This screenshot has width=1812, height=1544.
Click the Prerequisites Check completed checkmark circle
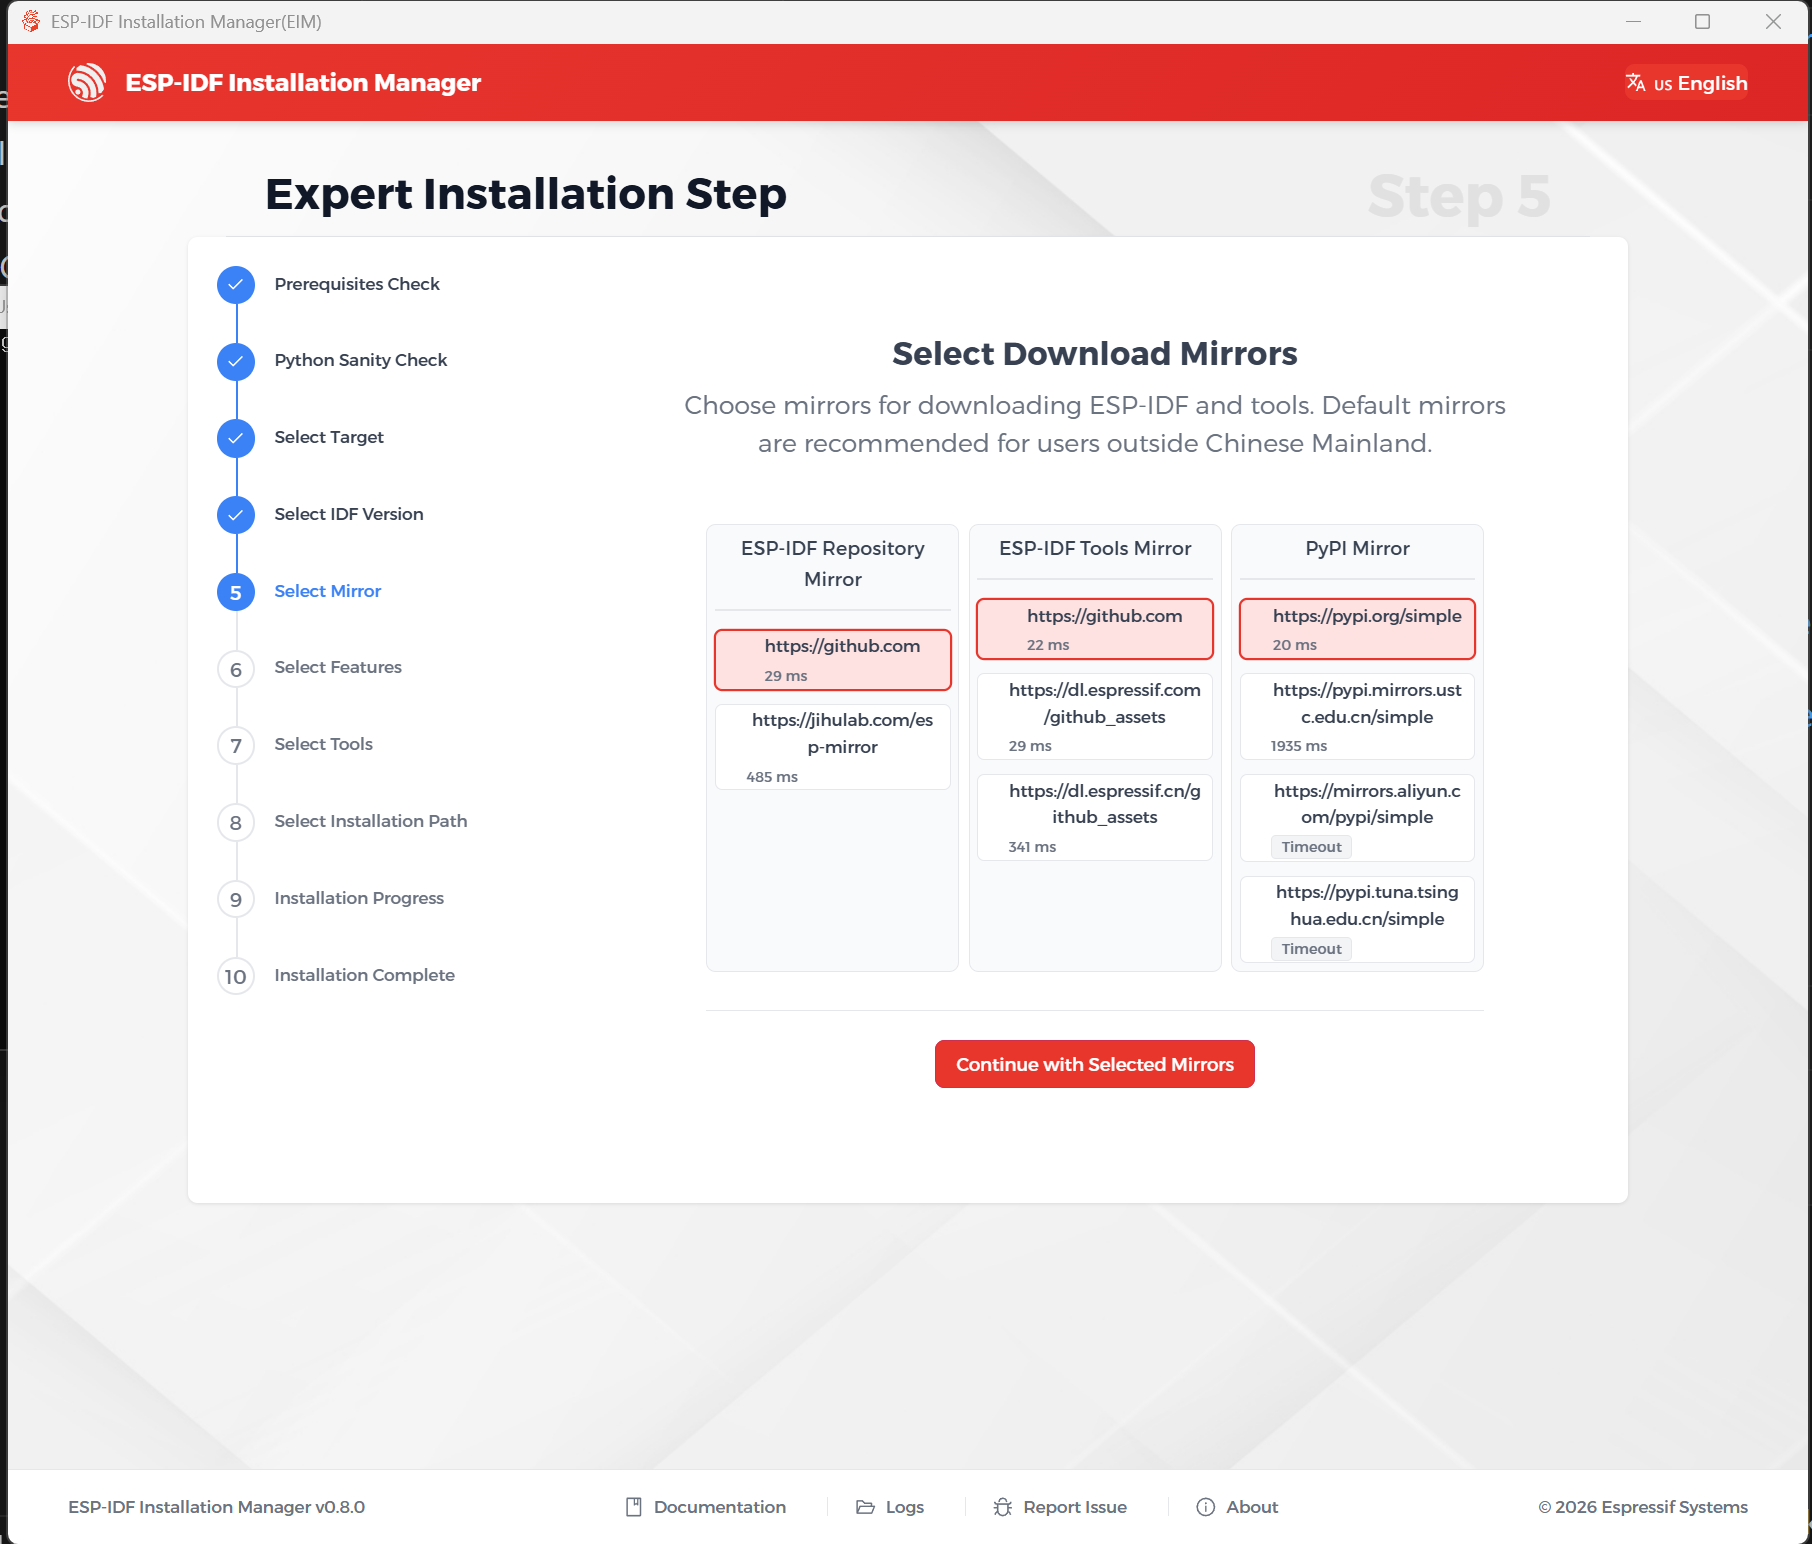(x=236, y=285)
